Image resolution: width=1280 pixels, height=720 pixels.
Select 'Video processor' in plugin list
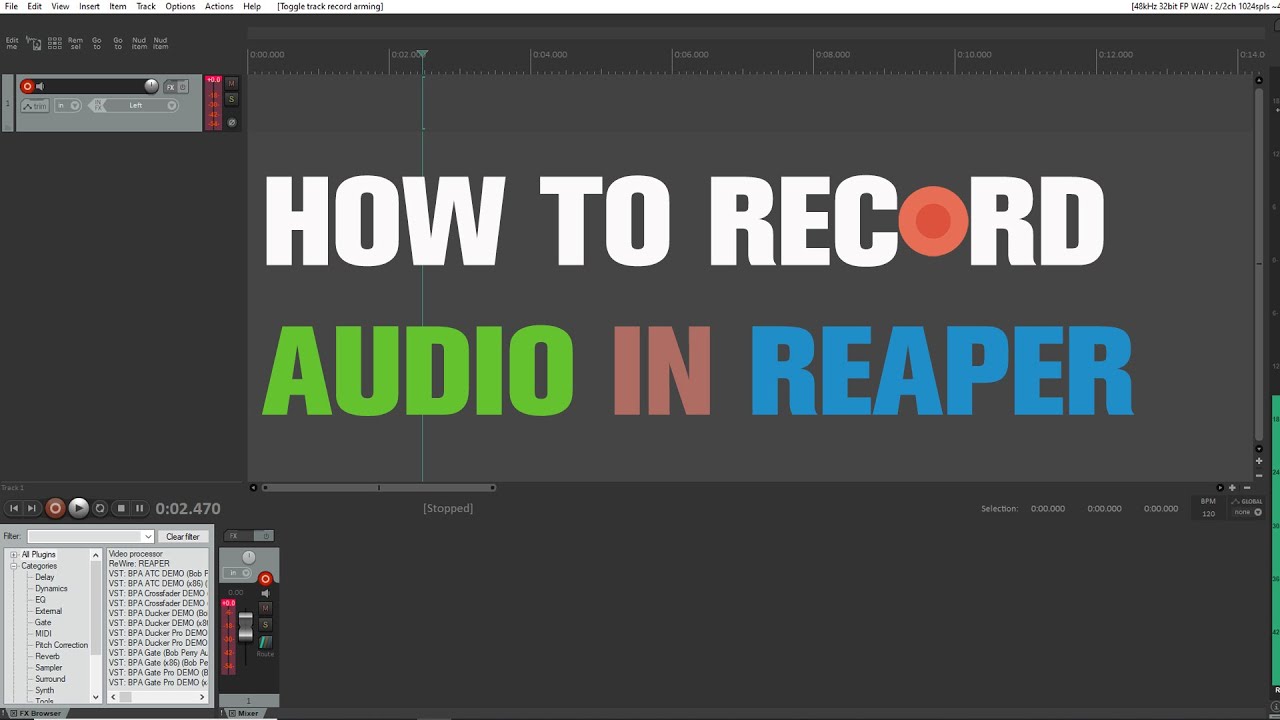[x=136, y=554]
